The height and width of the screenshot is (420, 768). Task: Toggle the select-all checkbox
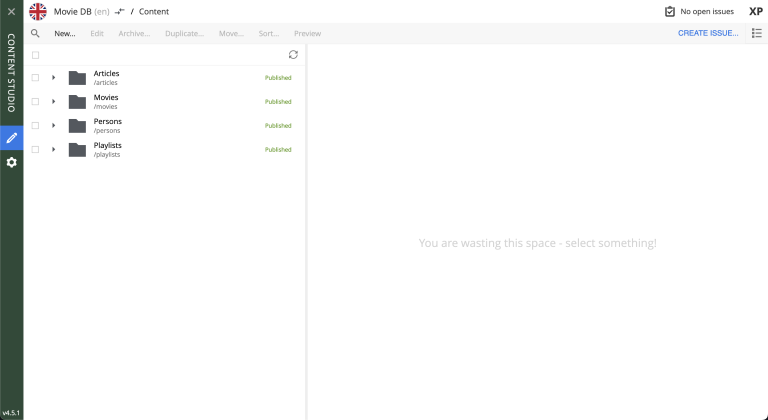(35, 55)
